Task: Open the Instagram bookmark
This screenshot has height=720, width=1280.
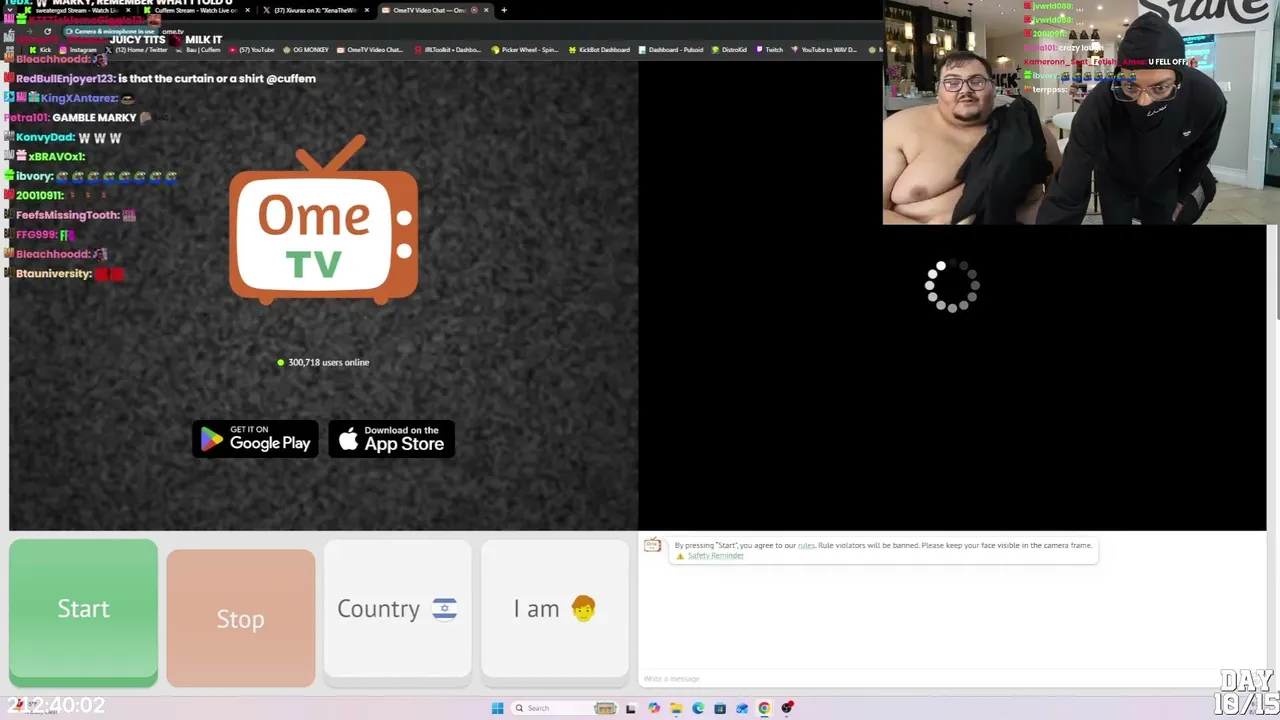Action: coord(79,50)
